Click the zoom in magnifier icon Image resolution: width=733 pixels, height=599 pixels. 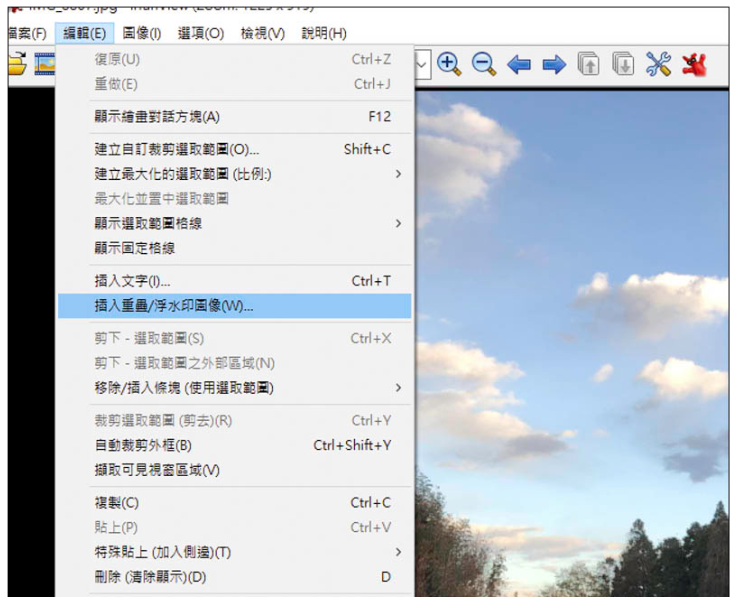(449, 64)
